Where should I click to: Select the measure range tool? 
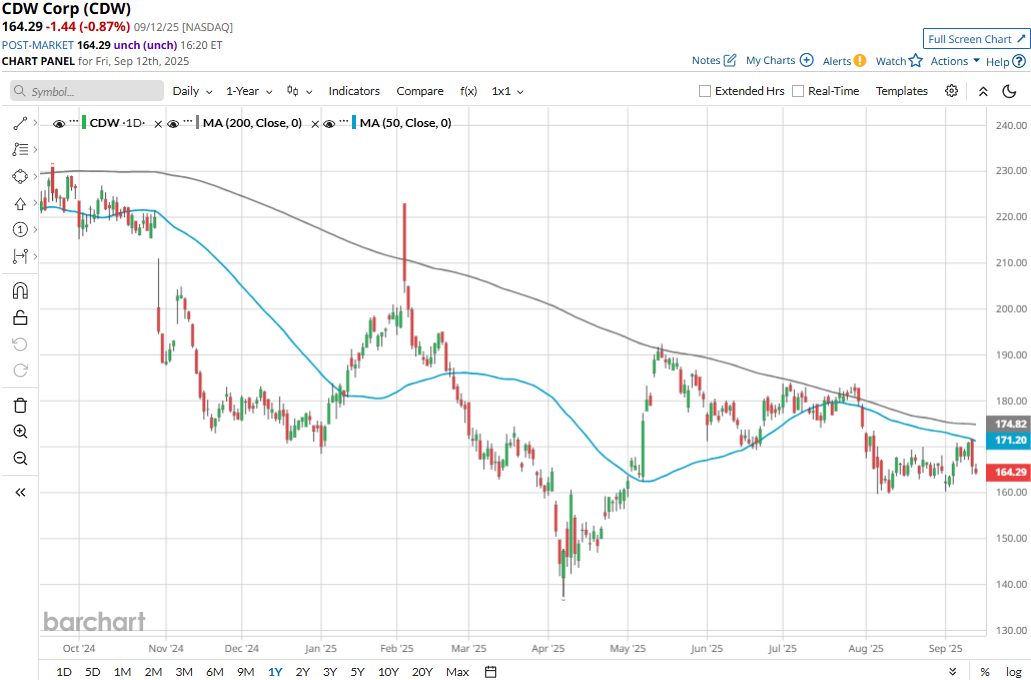(20, 256)
